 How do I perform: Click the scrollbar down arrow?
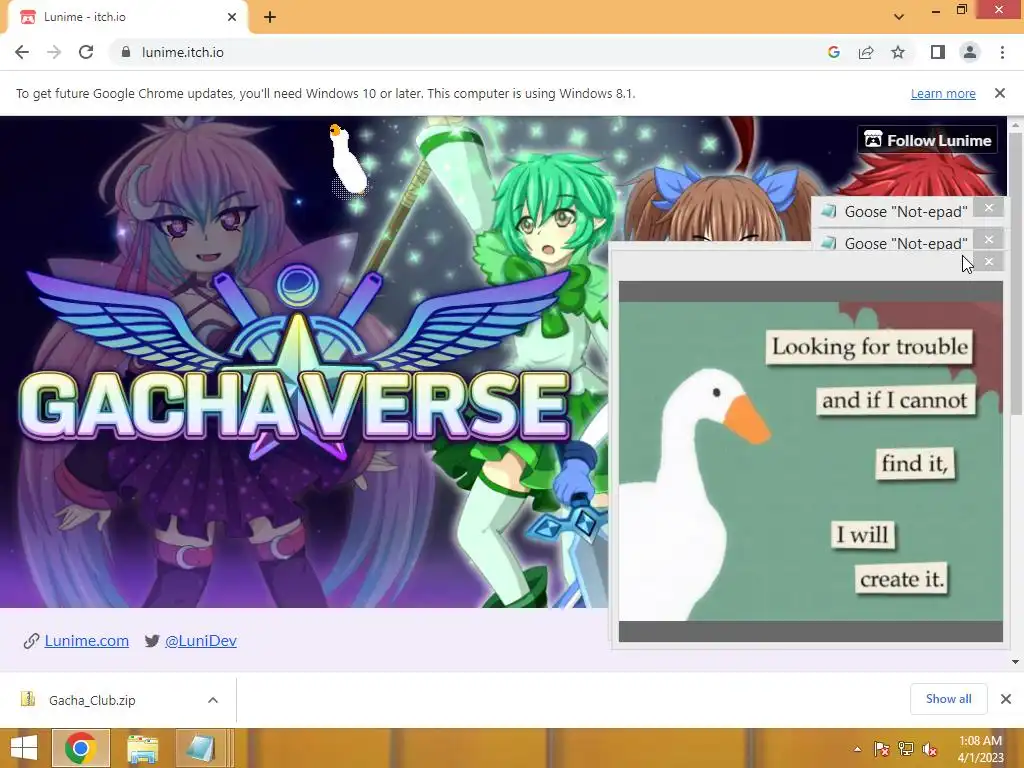tap(1016, 662)
